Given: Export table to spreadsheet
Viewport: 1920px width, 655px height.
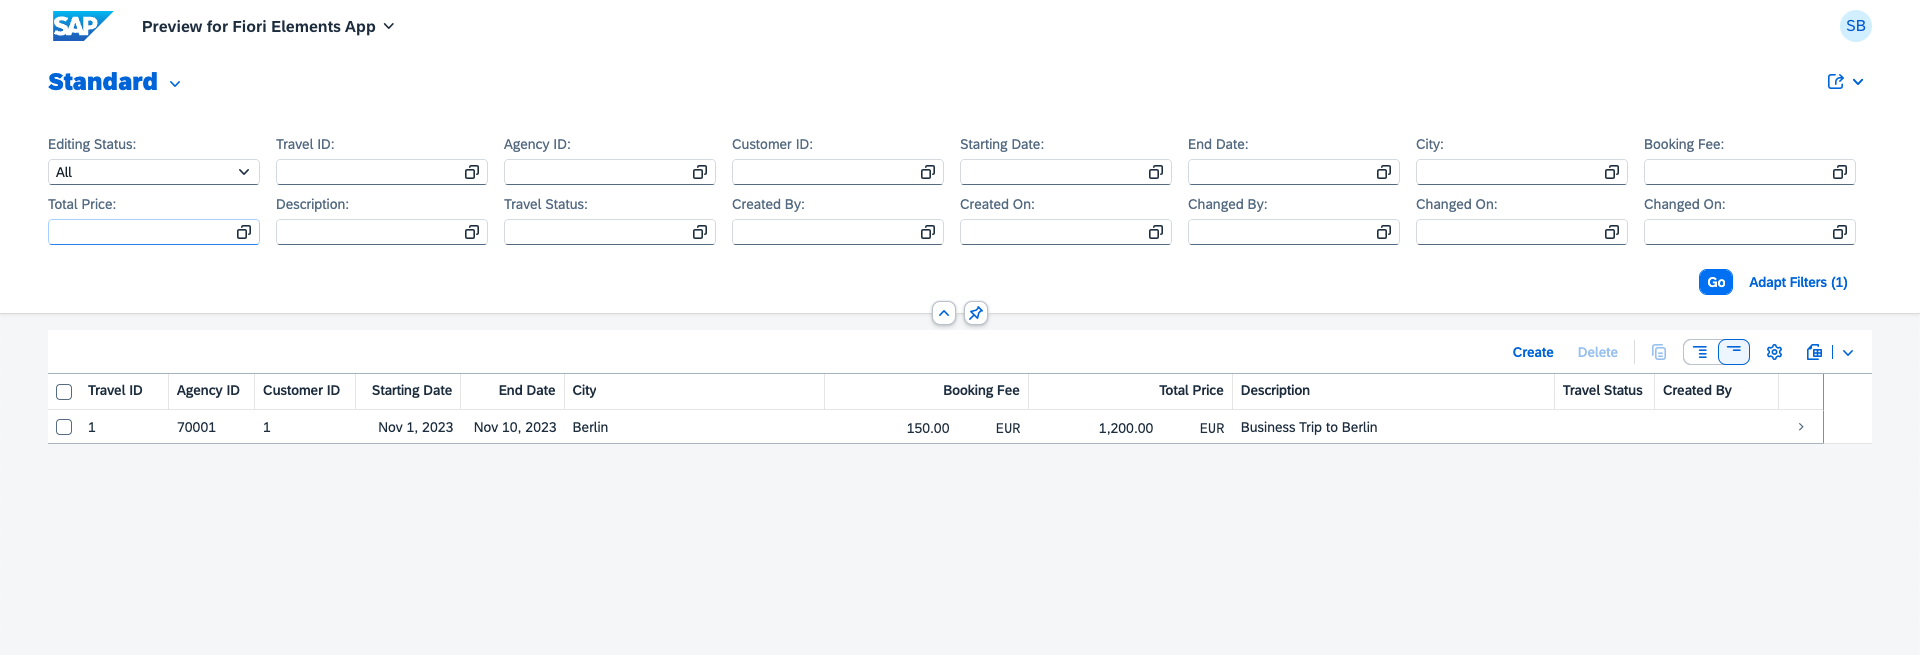Looking at the screenshot, I should [1815, 352].
